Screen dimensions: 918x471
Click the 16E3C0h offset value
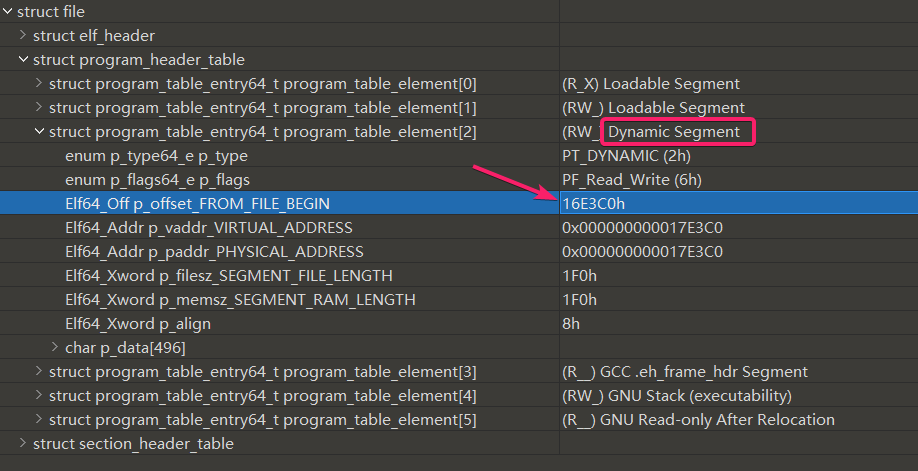(594, 204)
